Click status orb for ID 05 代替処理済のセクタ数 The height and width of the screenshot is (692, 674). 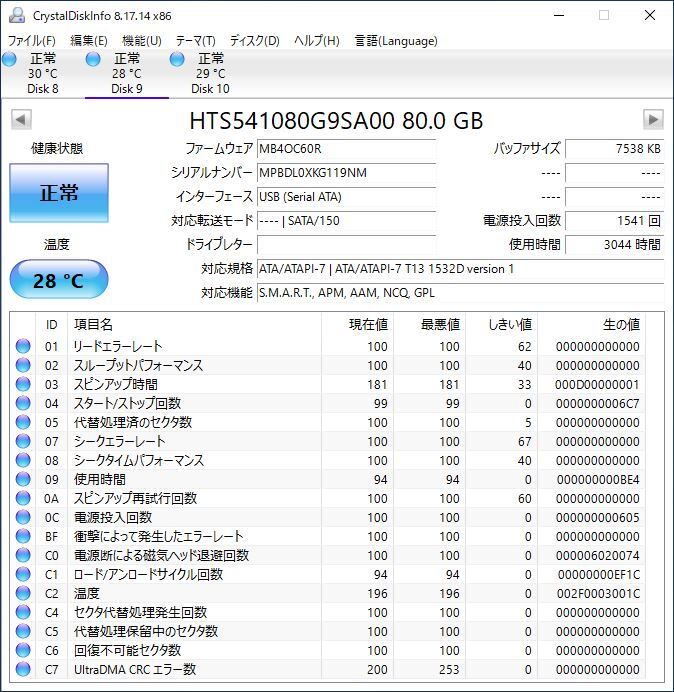click(x=23, y=422)
